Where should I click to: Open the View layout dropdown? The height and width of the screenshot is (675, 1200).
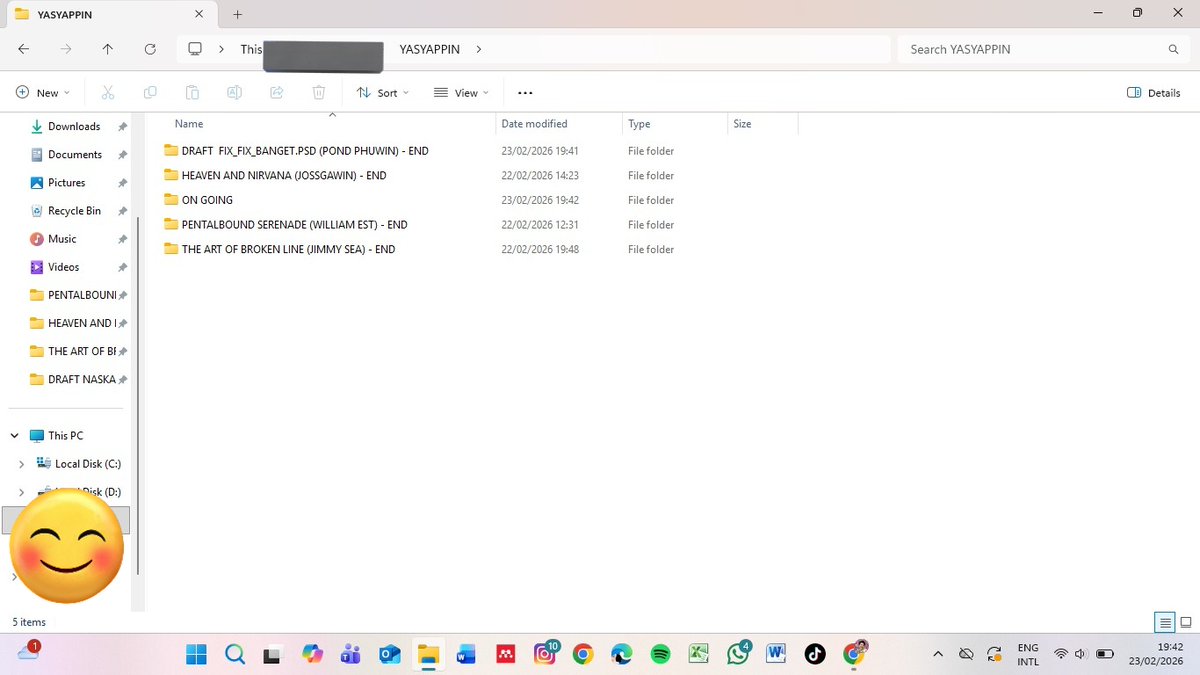coord(461,93)
